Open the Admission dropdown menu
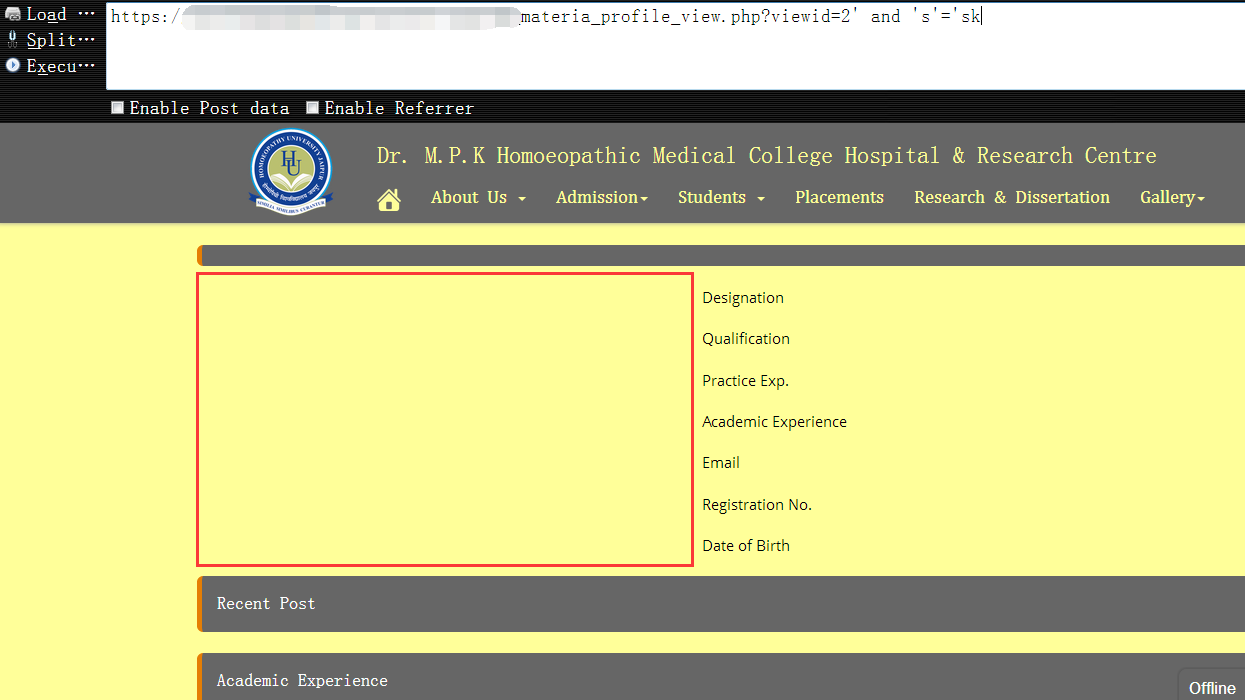Screen dimensions: 1245x700 click(601, 198)
